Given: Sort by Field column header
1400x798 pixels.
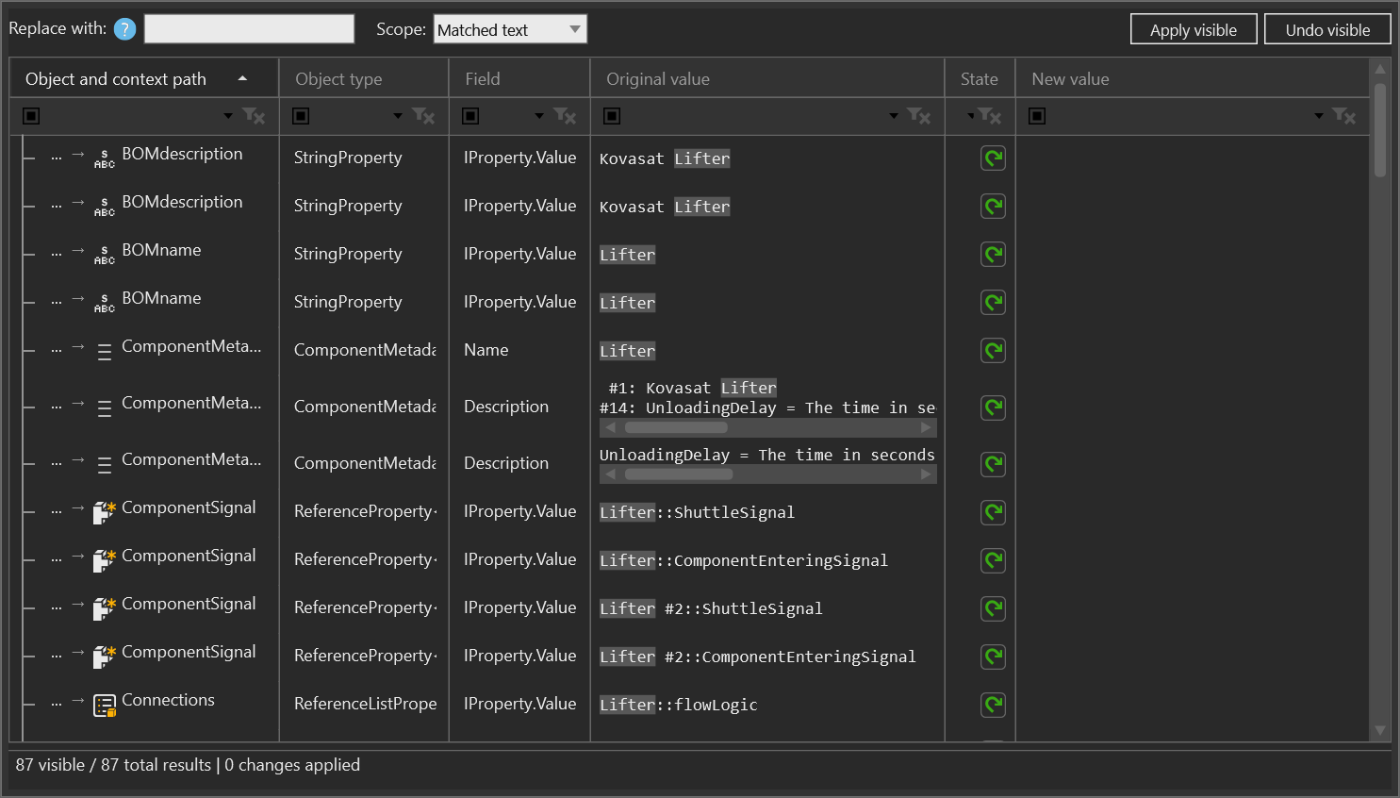Looking at the screenshot, I should [x=520, y=79].
